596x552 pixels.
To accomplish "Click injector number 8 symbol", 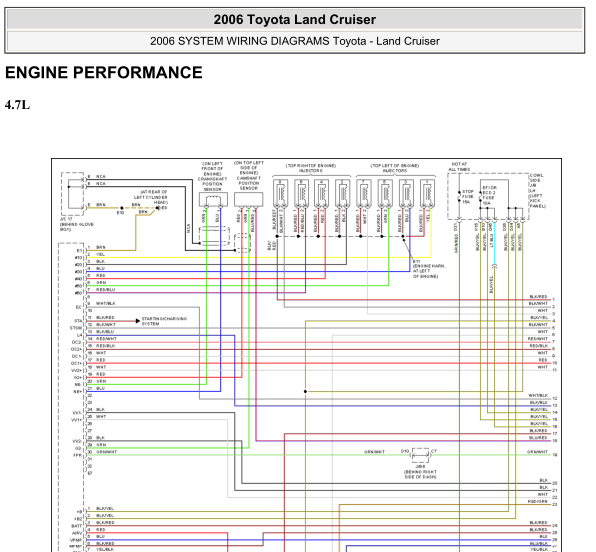I will click(280, 194).
